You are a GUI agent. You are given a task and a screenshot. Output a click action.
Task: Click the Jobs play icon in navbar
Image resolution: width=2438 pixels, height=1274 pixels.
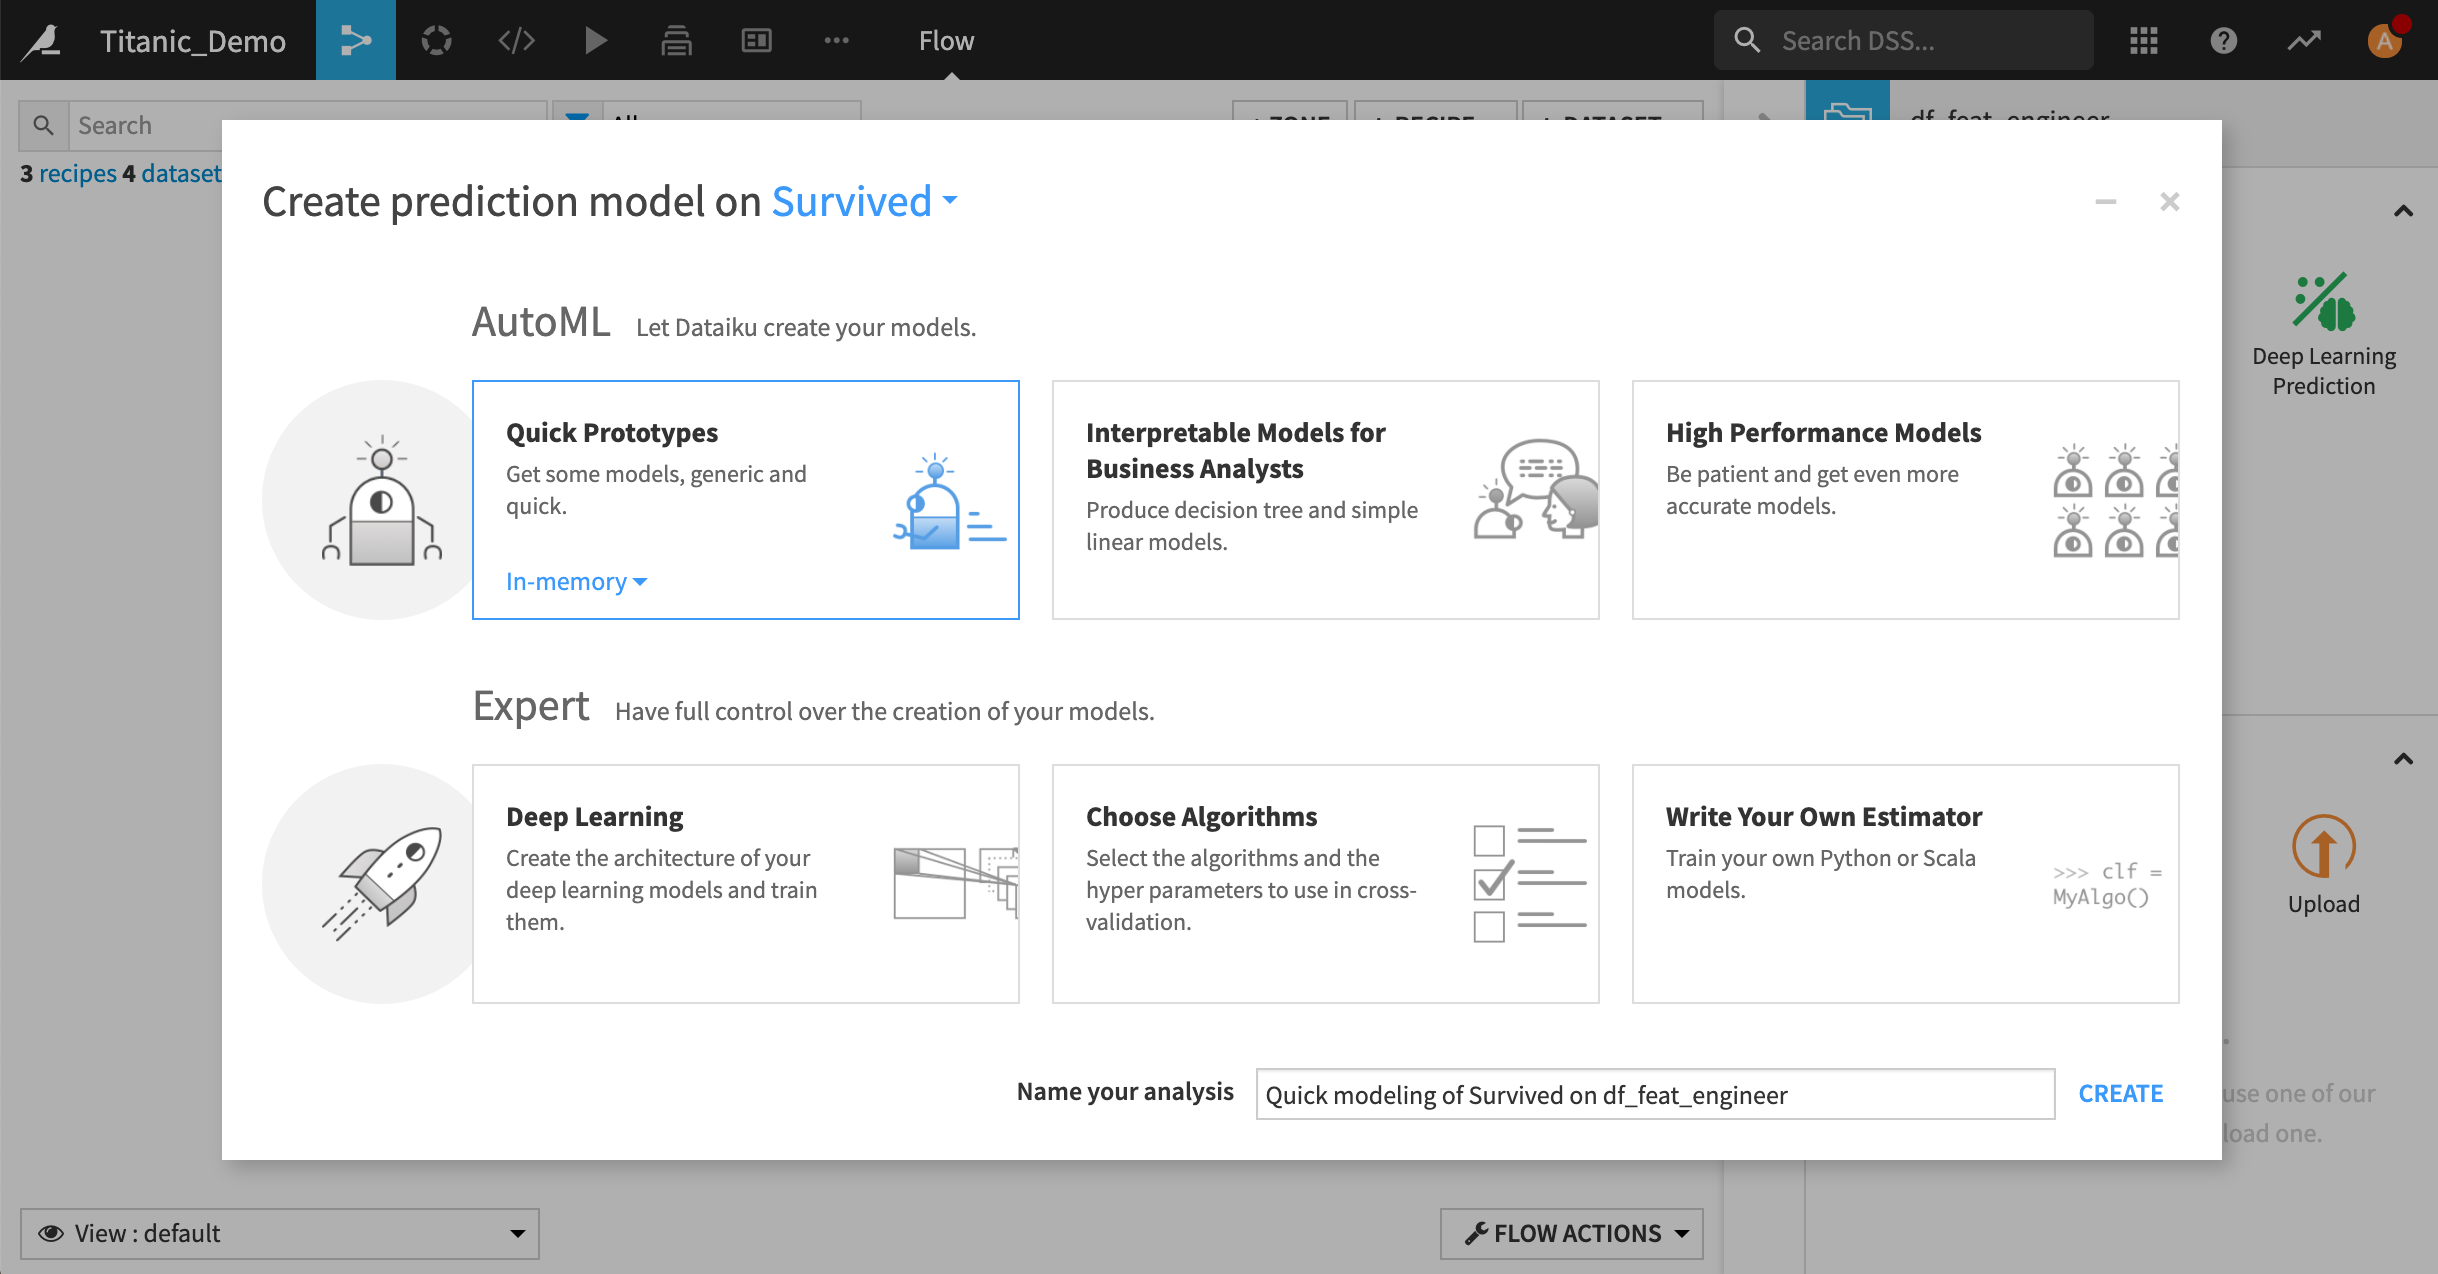click(596, 41)
